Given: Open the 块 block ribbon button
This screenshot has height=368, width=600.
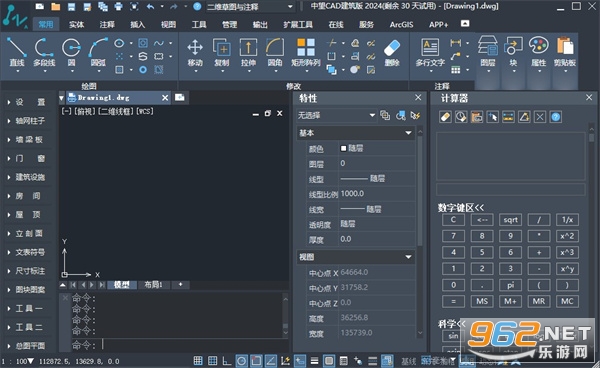Looking at the screenshot, I should click(513, 53).
